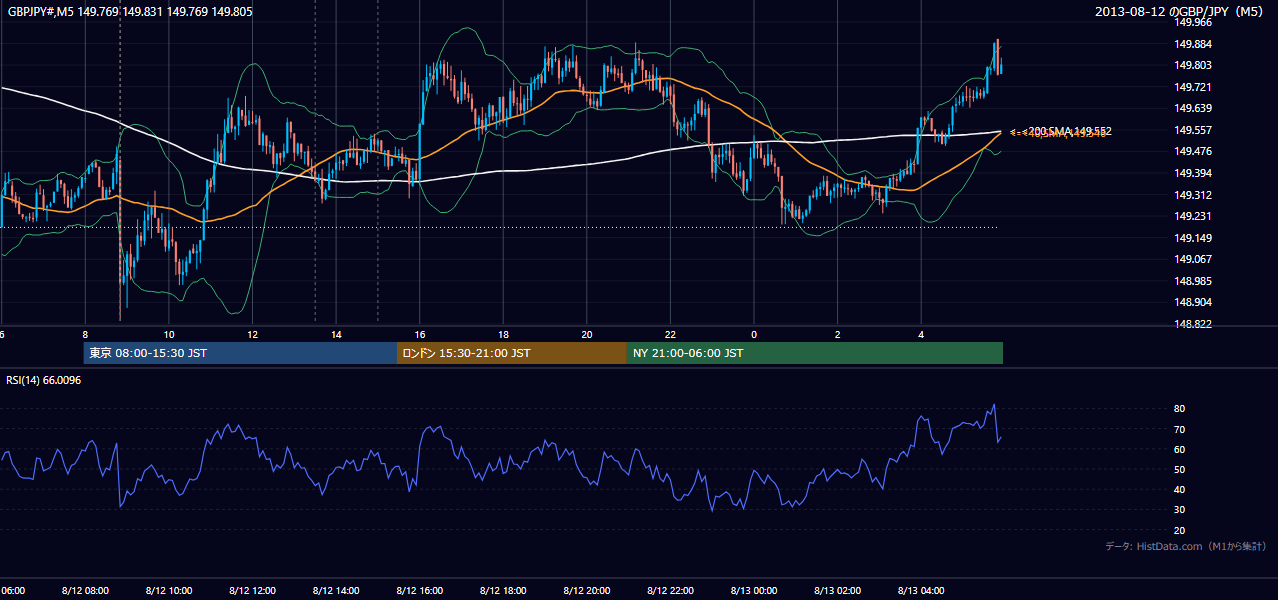Click the 8/12 20:00 time axis label
Image resolution: width=1278 pixels, height=600 pixels.
[x=586, y=591]
